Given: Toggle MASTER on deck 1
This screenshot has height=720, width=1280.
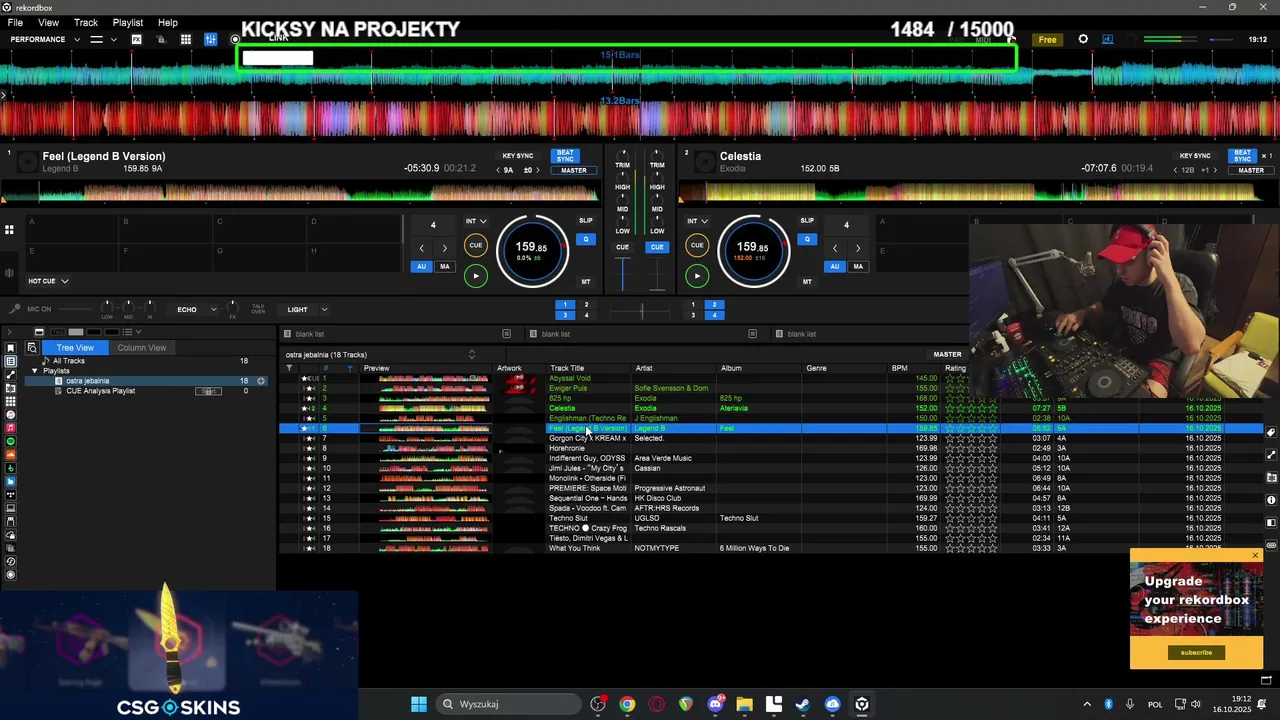Looking at the screenshot, I should tap(574, 170).
